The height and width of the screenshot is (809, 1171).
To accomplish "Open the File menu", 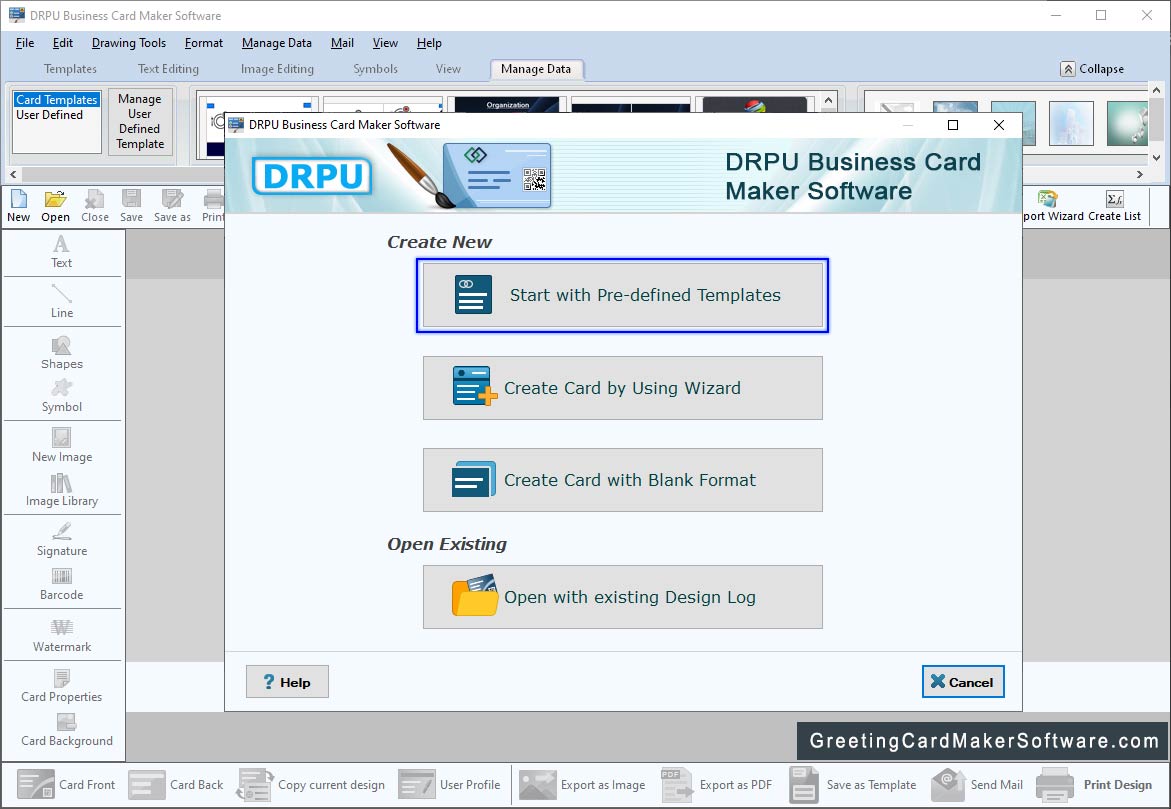I will pyautogui.click(x=25, y=43).
